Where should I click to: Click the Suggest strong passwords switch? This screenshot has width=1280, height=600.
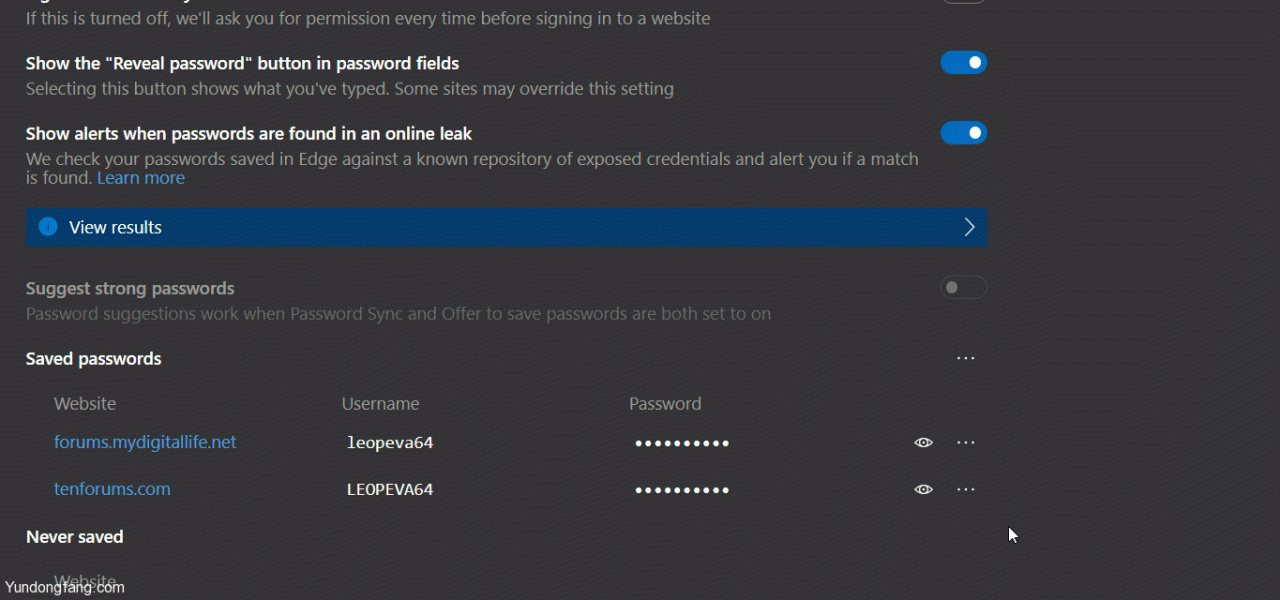pos(964,288)
